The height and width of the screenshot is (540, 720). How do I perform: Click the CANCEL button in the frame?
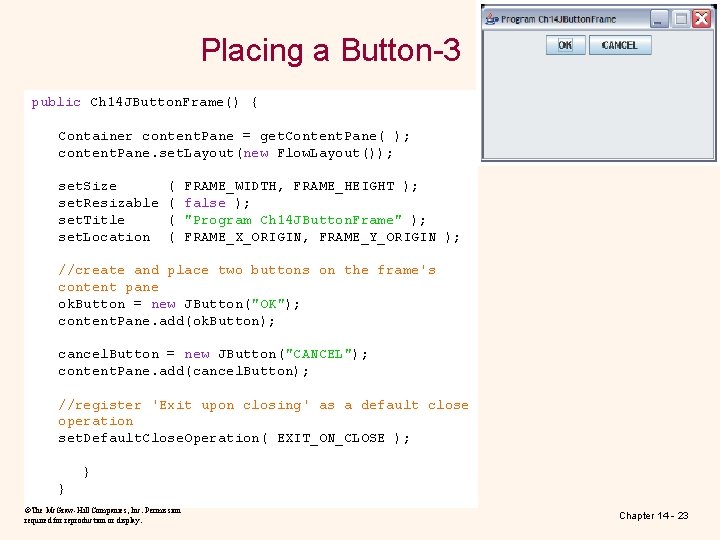tap(620, 45)
